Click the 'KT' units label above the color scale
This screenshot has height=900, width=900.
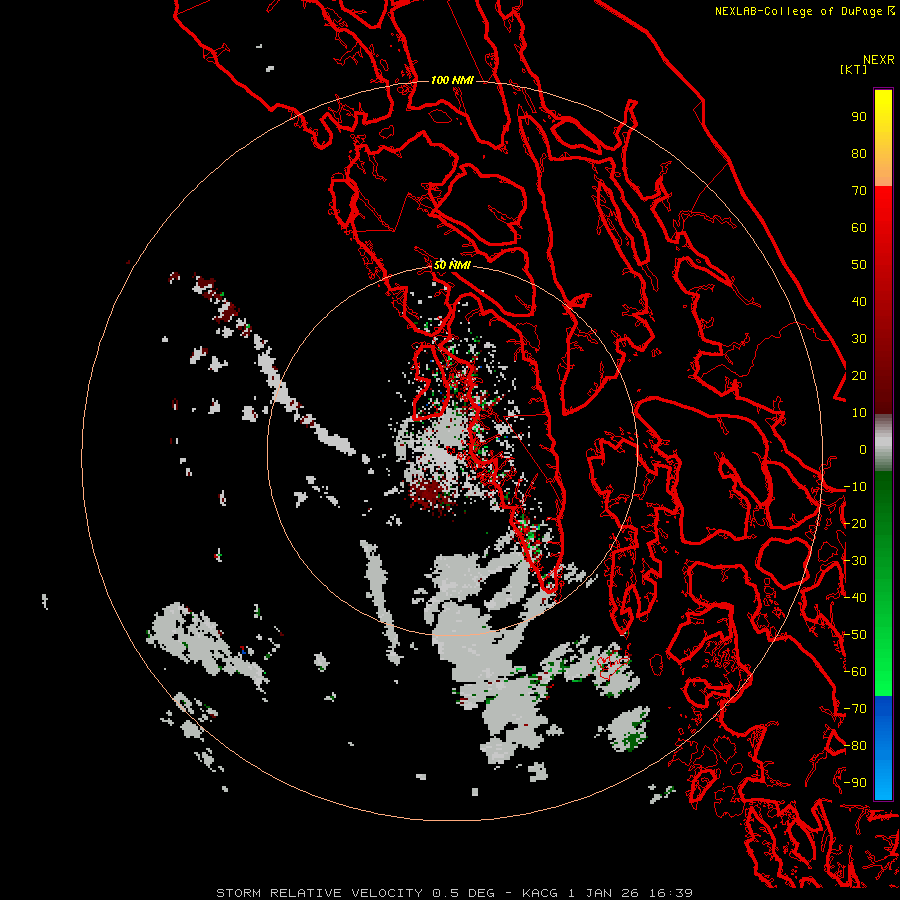[854, 69]
